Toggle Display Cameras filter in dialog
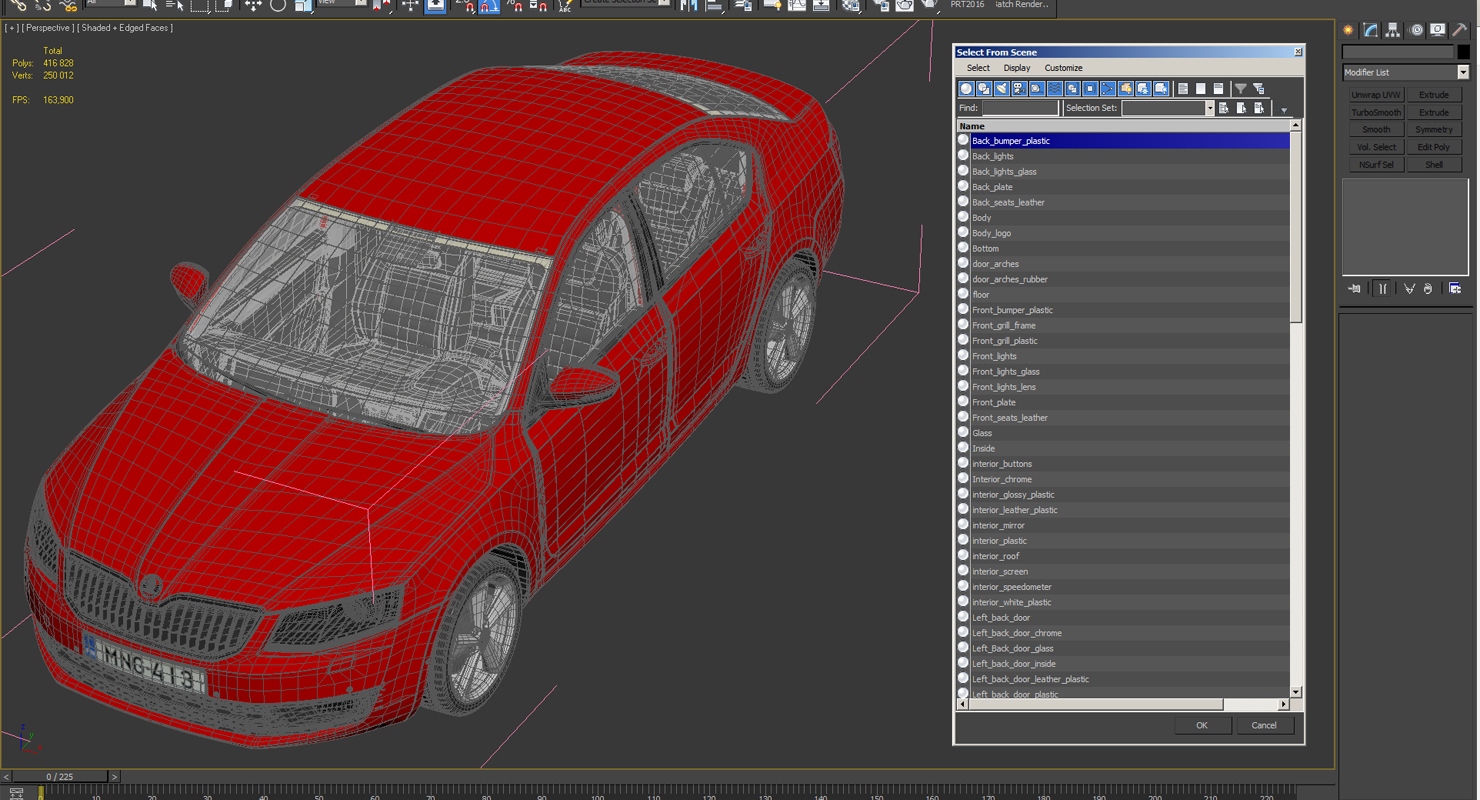The image size is (1480, 800). click(x=1019, y=89)
